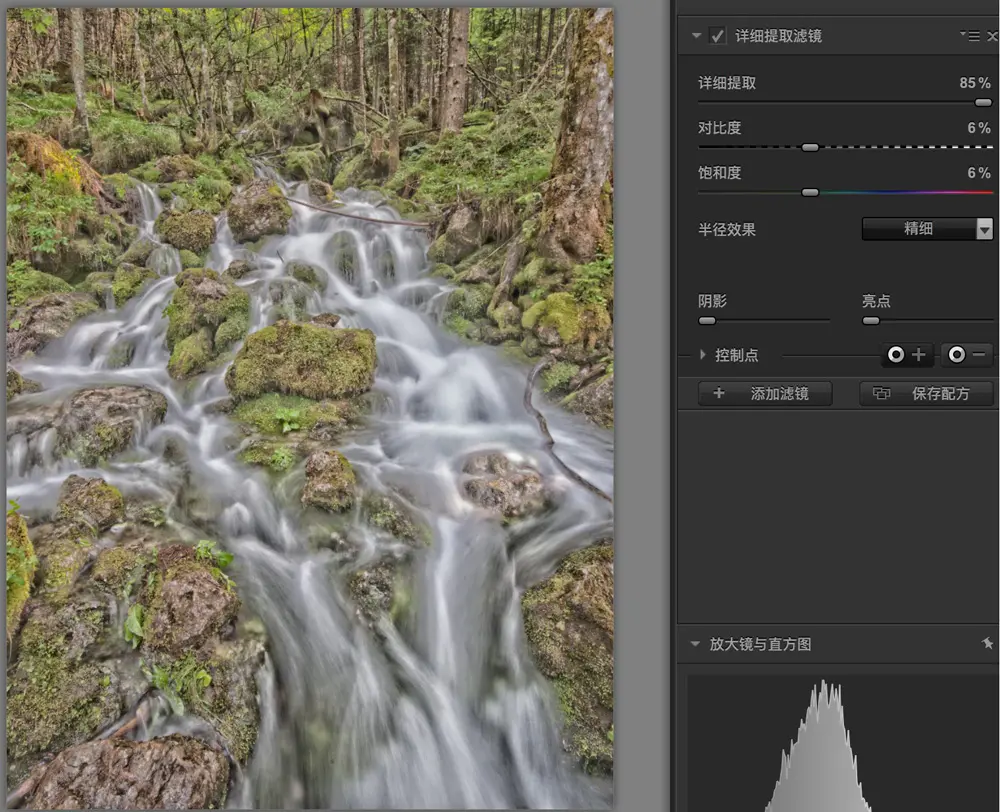Click the 阴影 slider handle
Viewport: 1000px width, 812px height.
(707, 321)
